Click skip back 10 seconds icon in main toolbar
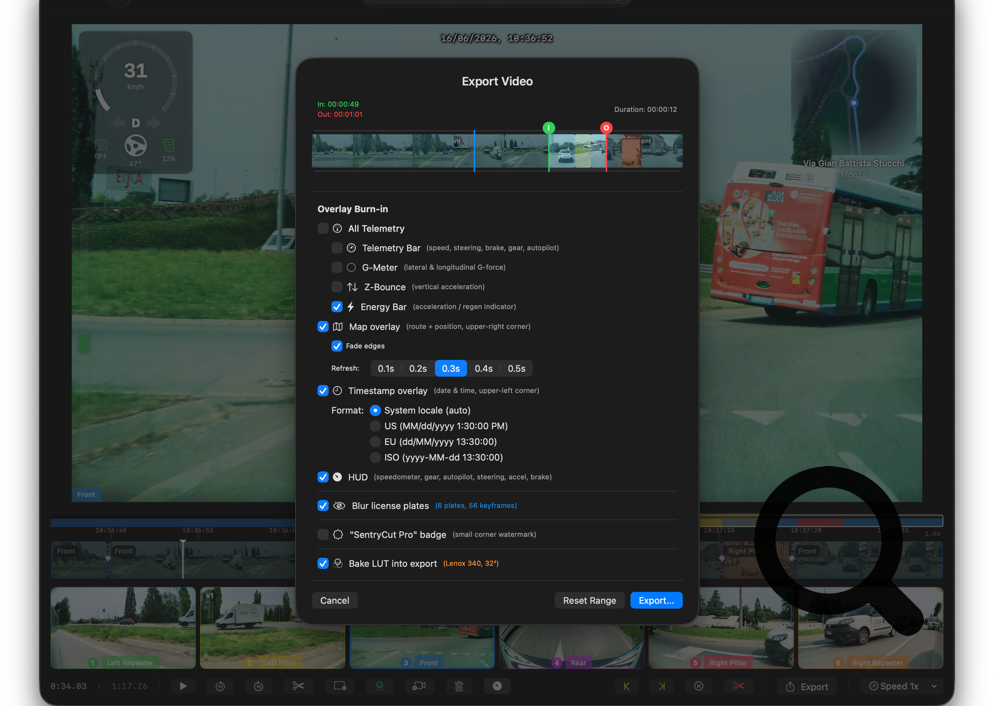The image size is (994, 706). [x=220, y=686]
